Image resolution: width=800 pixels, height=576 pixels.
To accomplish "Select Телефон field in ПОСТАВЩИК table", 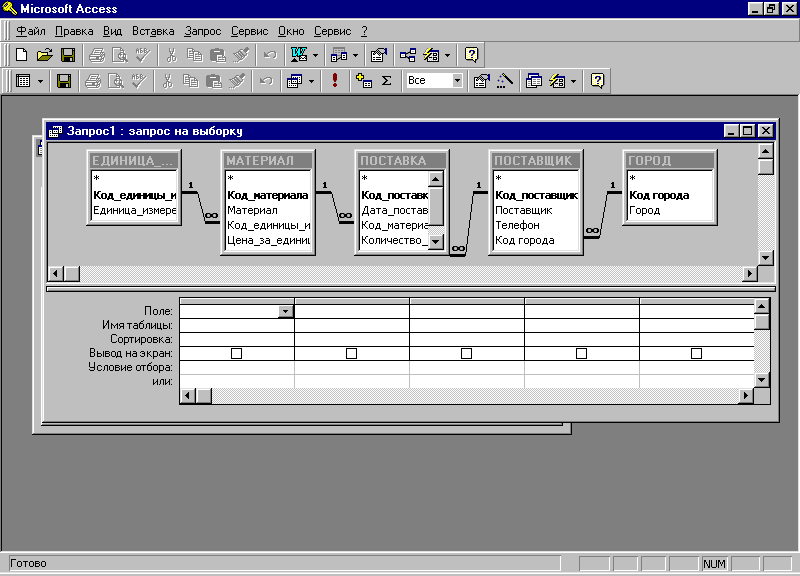I will point(517,225).
